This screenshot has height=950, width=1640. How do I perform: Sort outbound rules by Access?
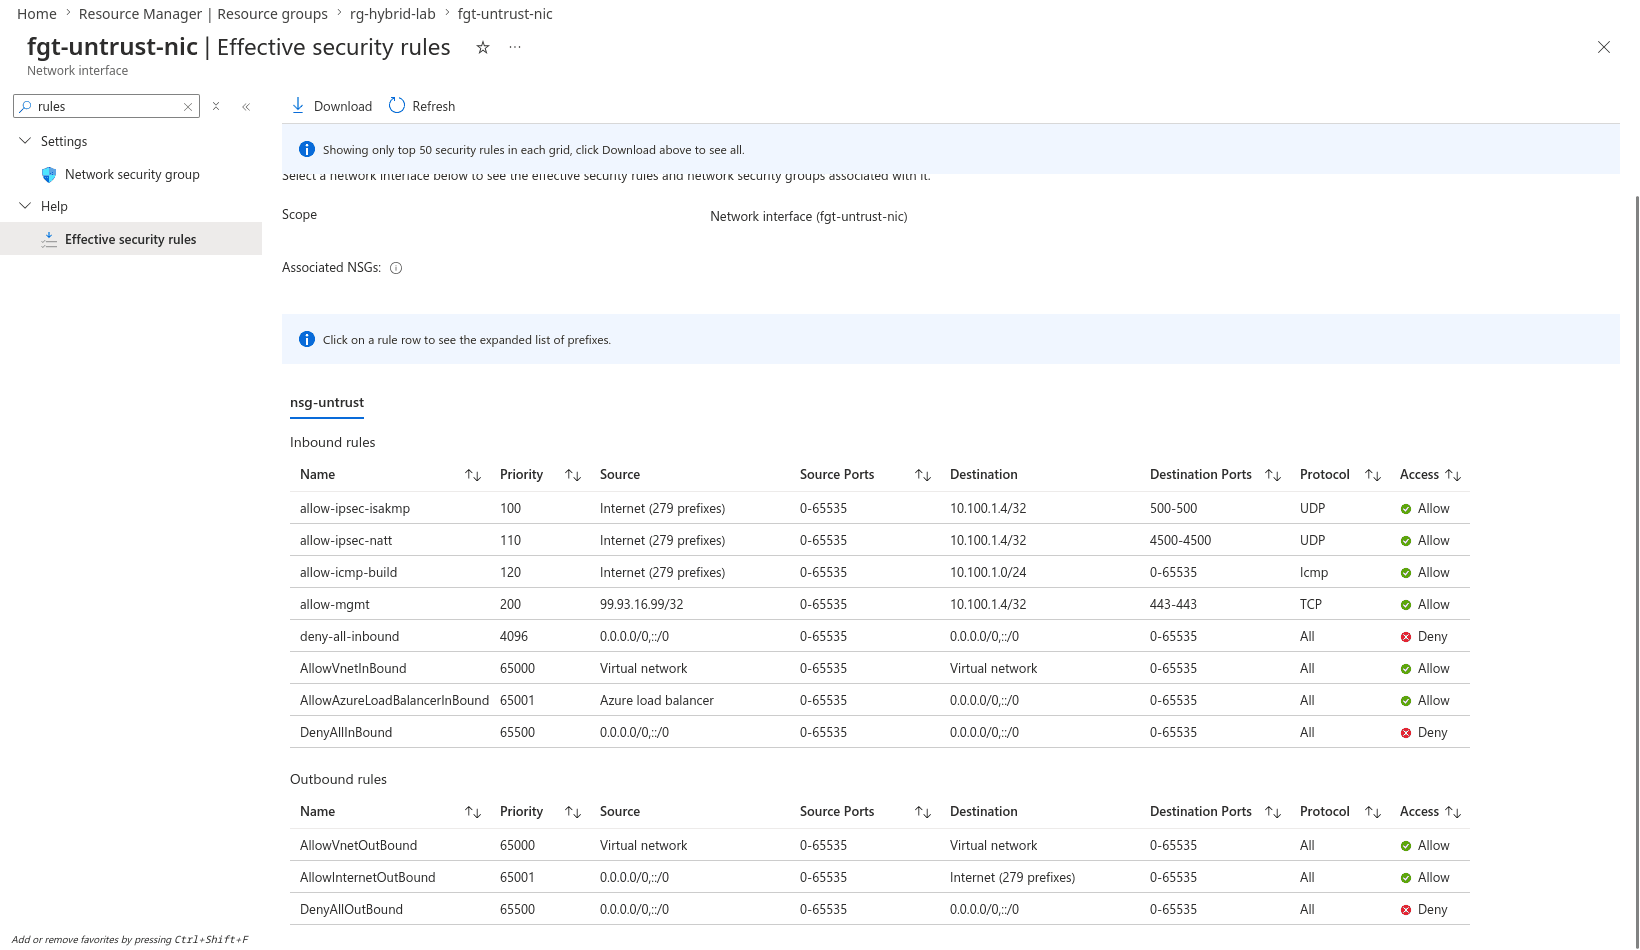1453,812
